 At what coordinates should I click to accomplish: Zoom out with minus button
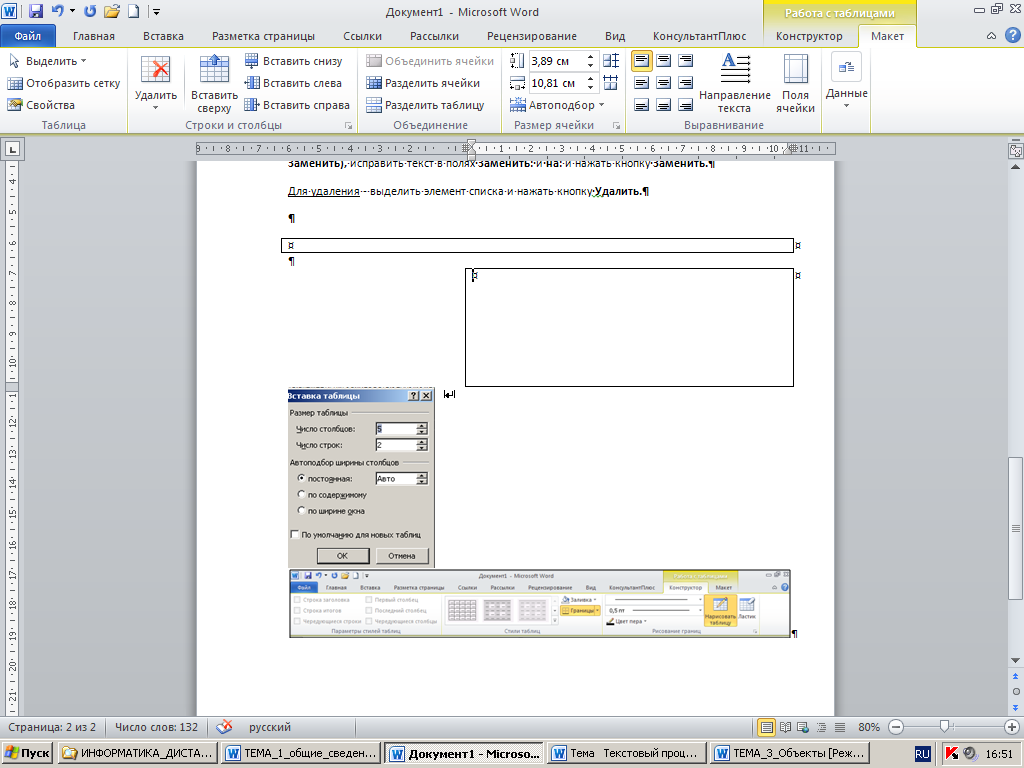click(896, 727)
